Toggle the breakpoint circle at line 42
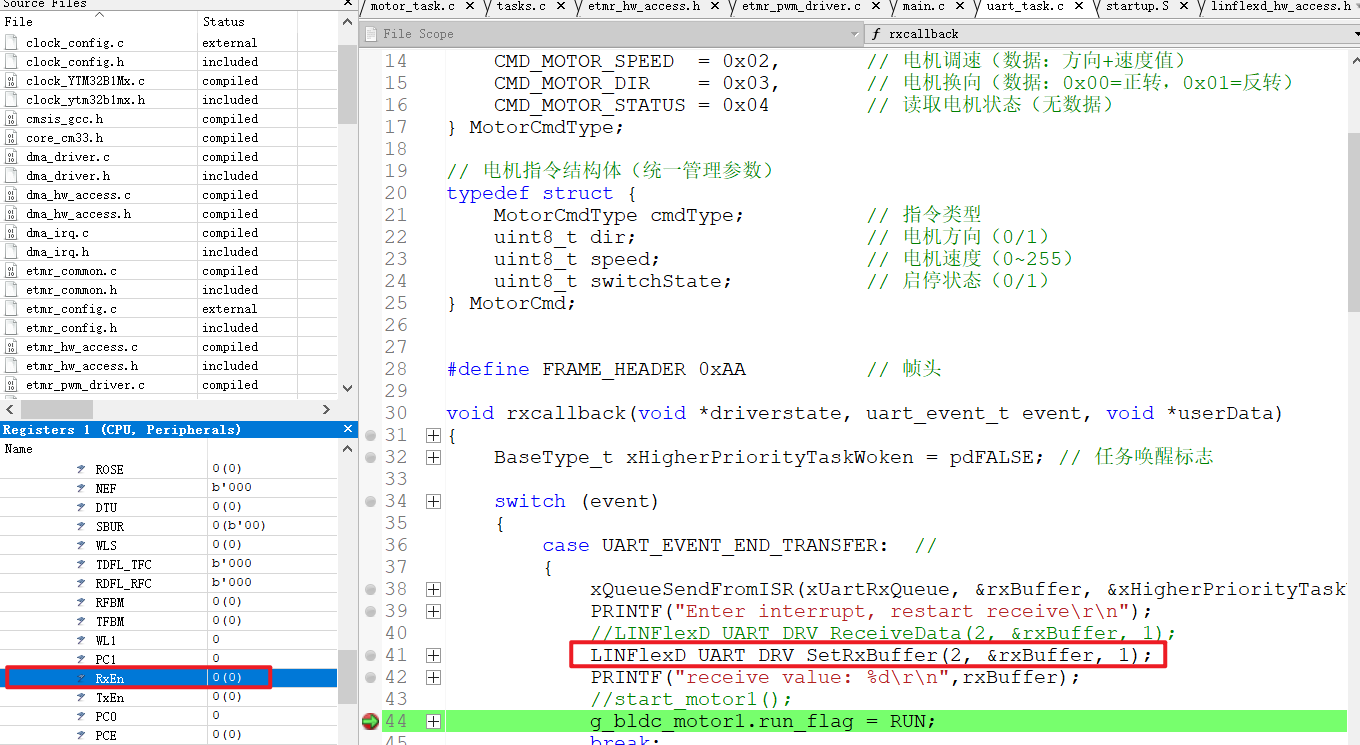 (x=370, y=676)
